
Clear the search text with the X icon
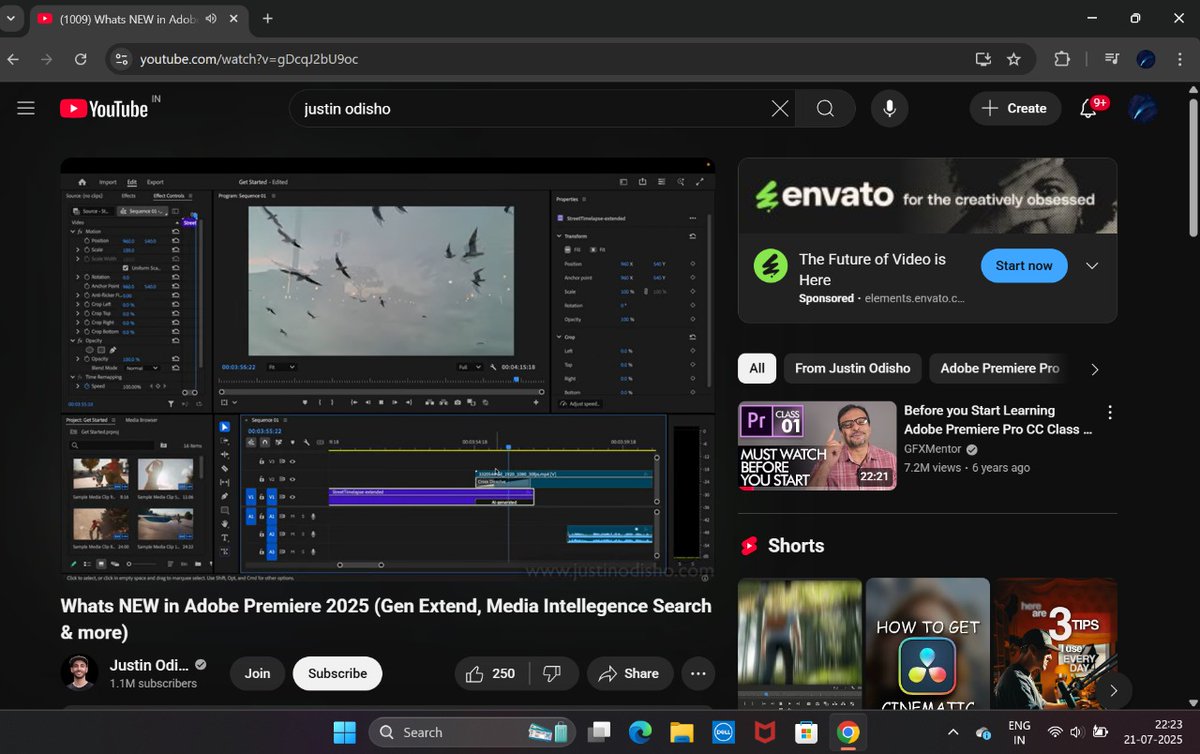tap(780, 108)
